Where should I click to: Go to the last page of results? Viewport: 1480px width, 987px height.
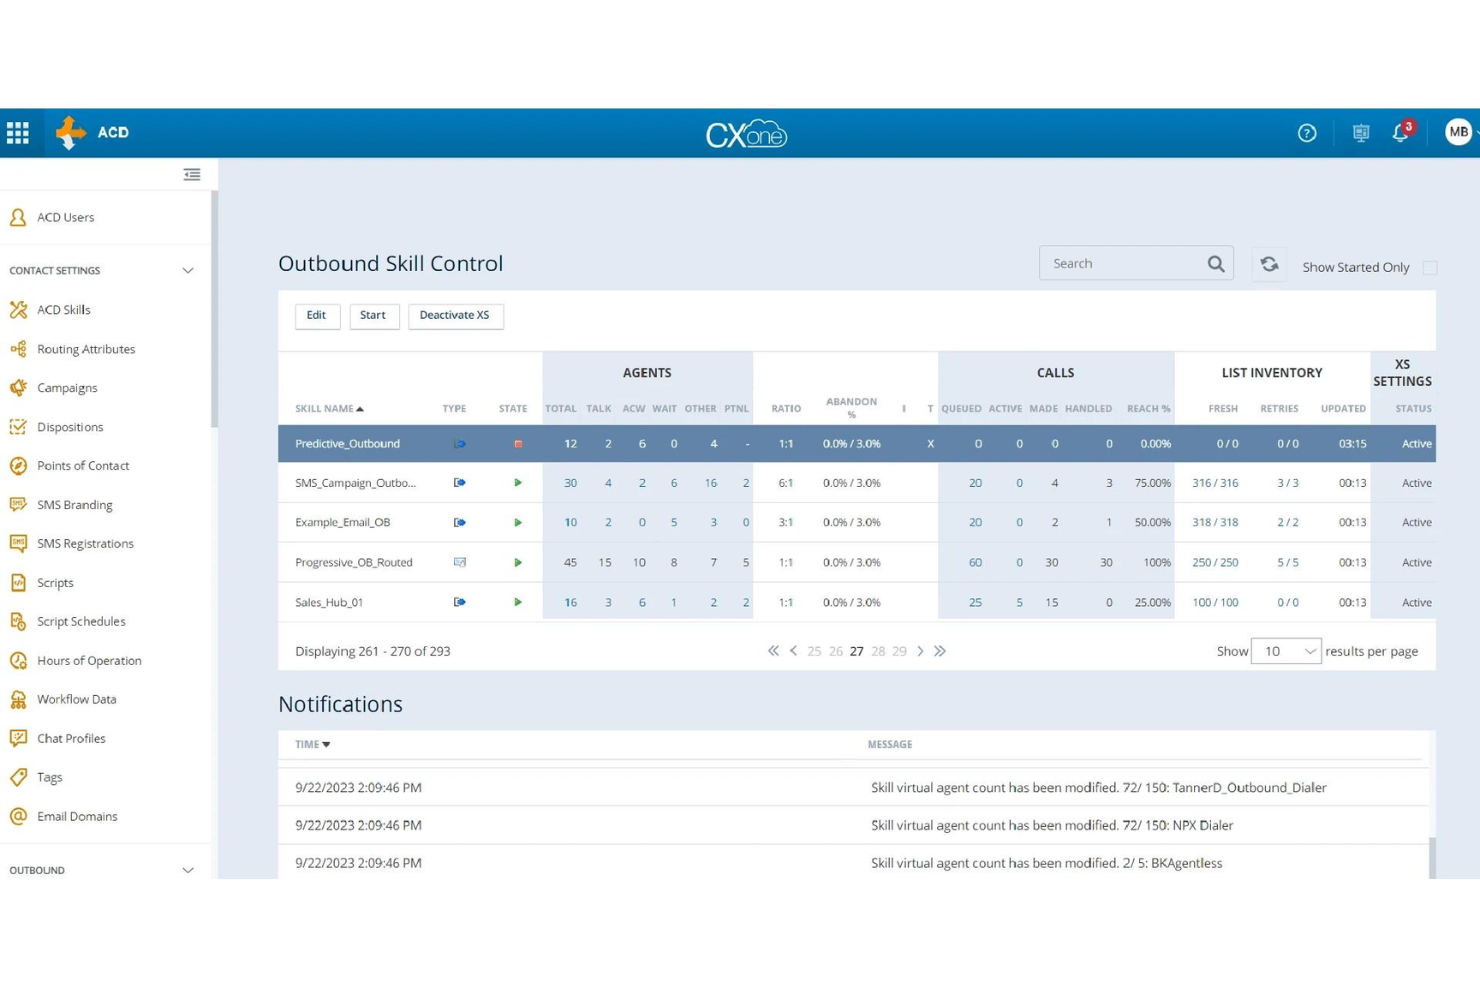[940, 651]
